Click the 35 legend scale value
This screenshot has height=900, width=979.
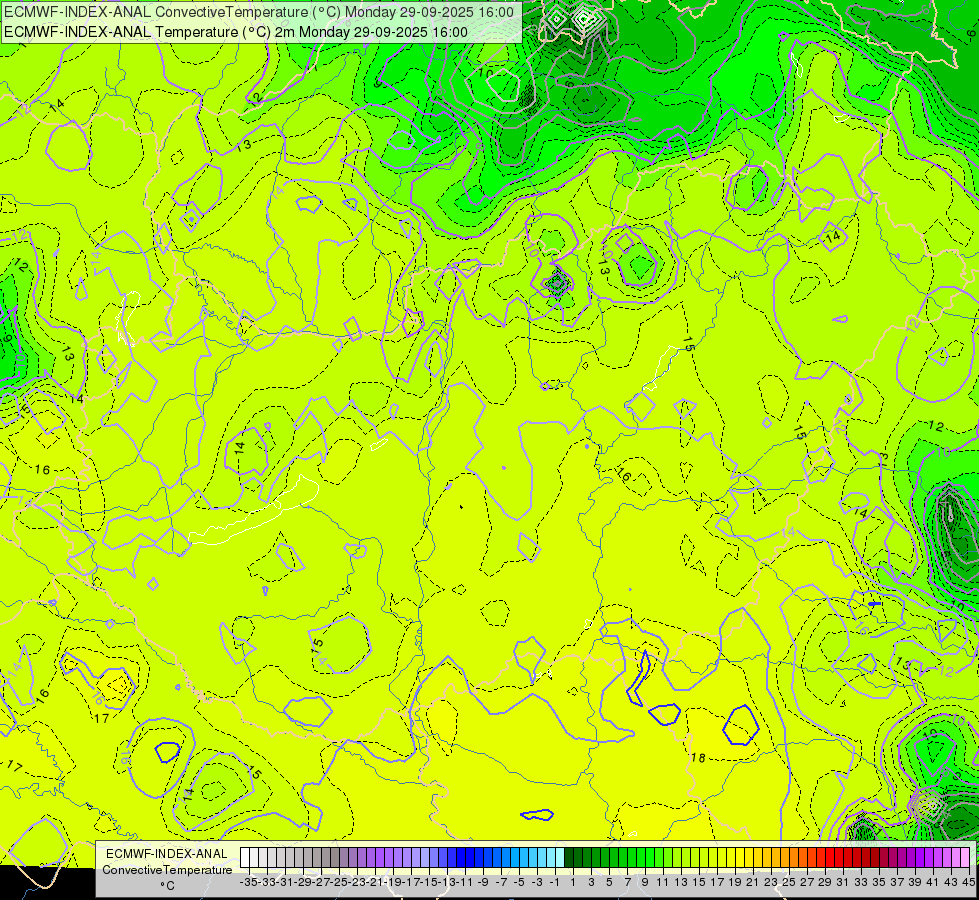coord(878,883)
